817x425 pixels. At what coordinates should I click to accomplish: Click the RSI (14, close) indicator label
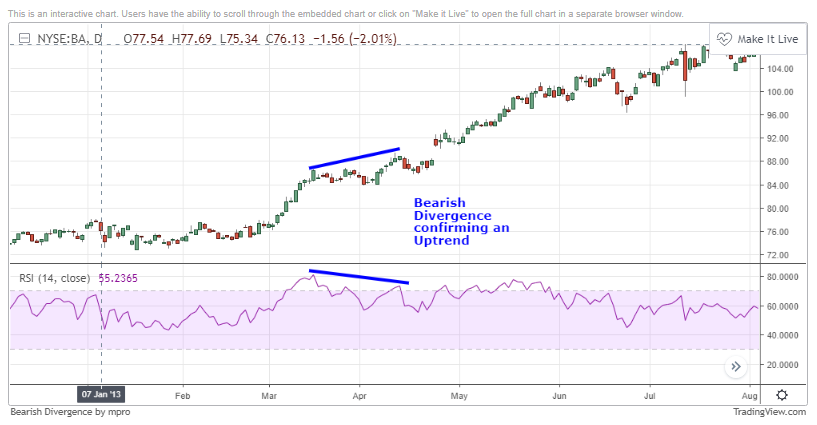click(54, 278)
